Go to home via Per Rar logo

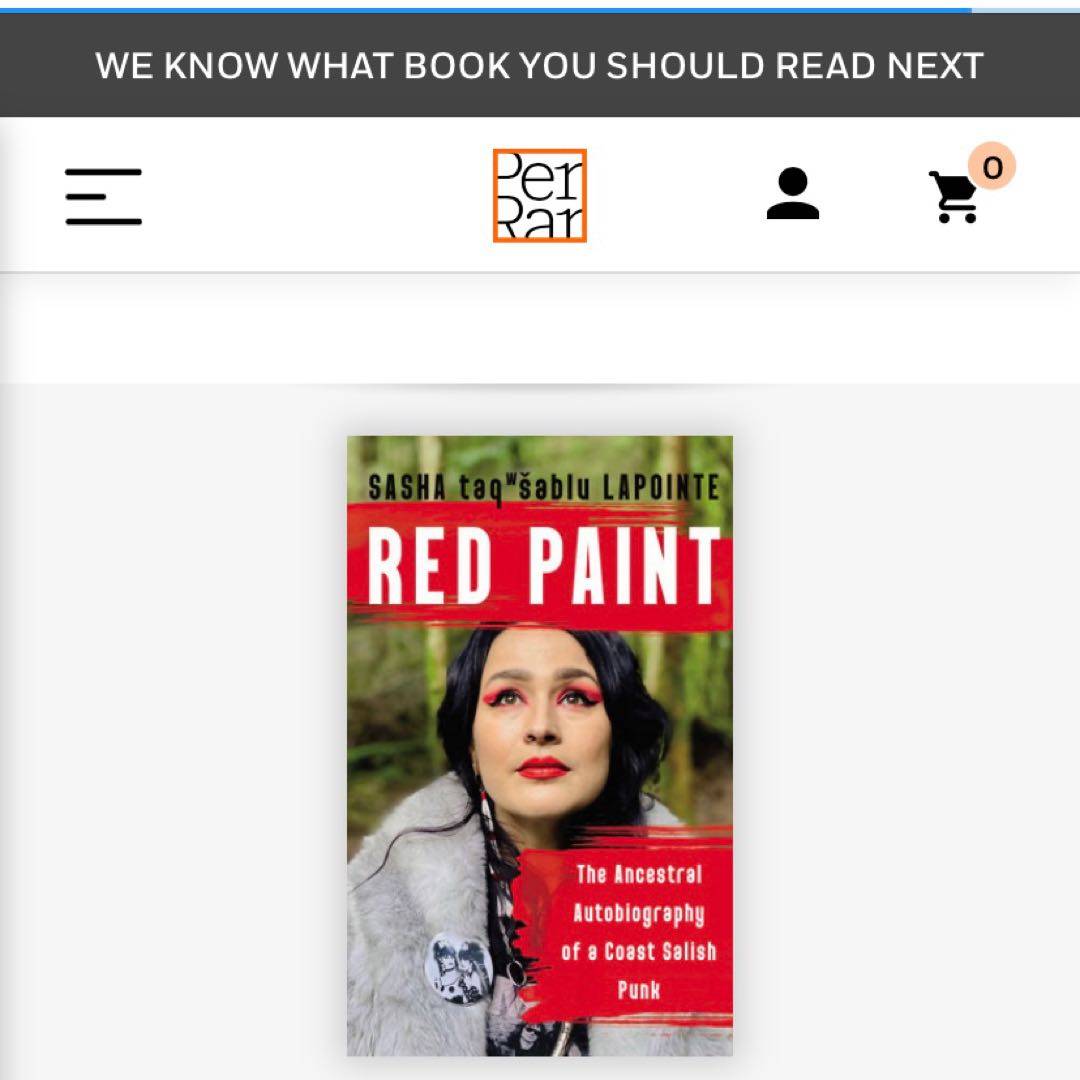point(539,196)
